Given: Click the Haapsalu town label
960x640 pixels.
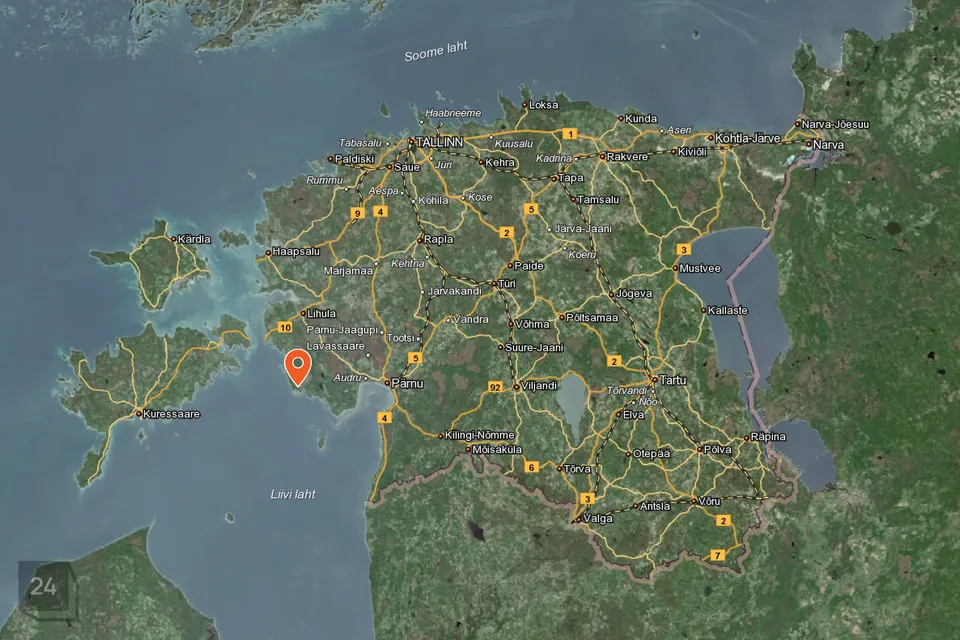Looking at the screenshot, I should coord(294,252).
